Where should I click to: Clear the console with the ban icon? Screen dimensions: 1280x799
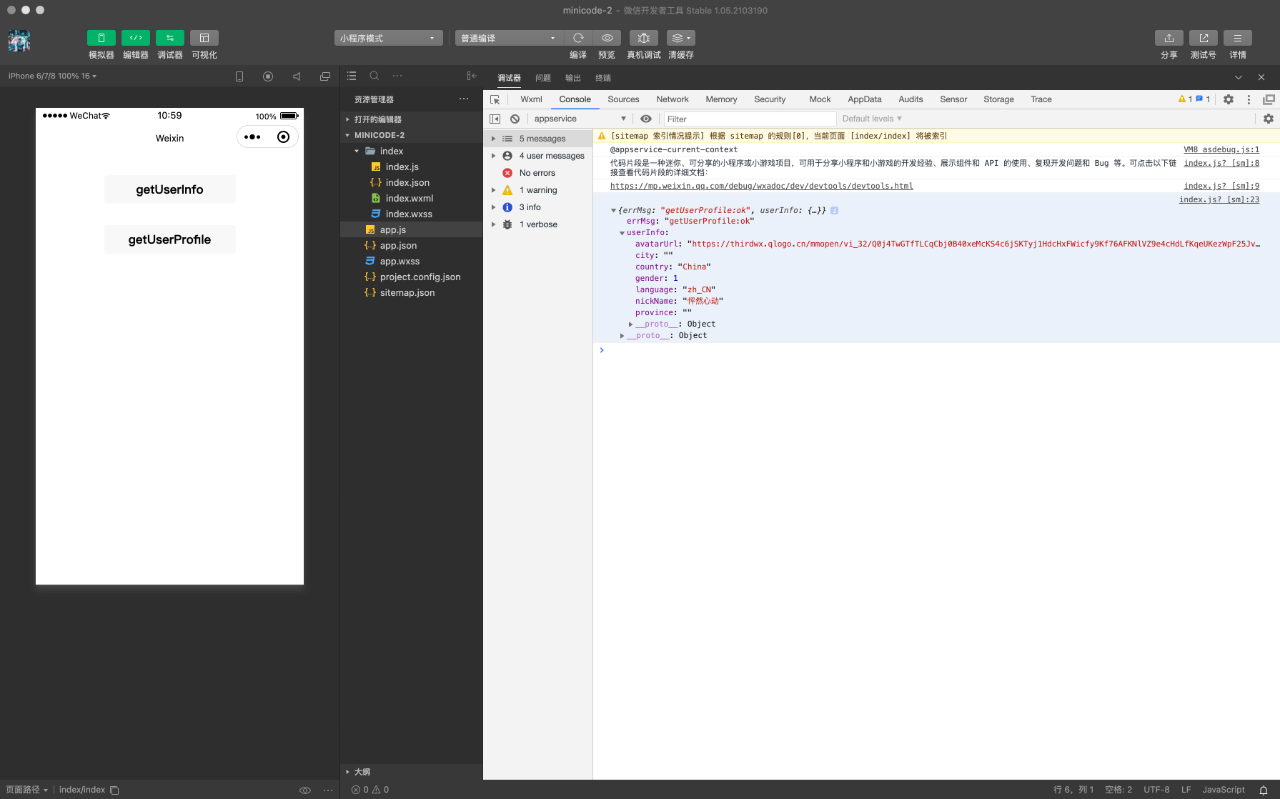[515, 119]
